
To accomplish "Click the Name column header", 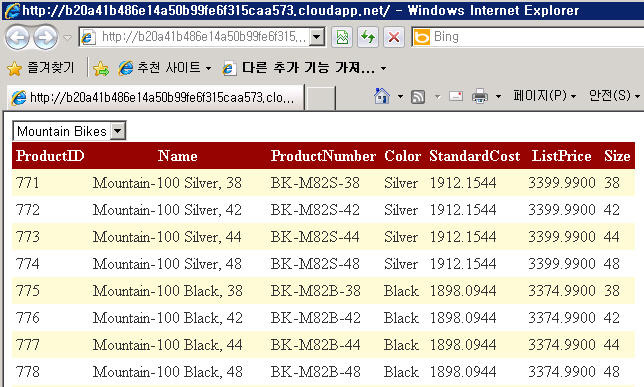I will pyautogui.click(x=177, y=156).
